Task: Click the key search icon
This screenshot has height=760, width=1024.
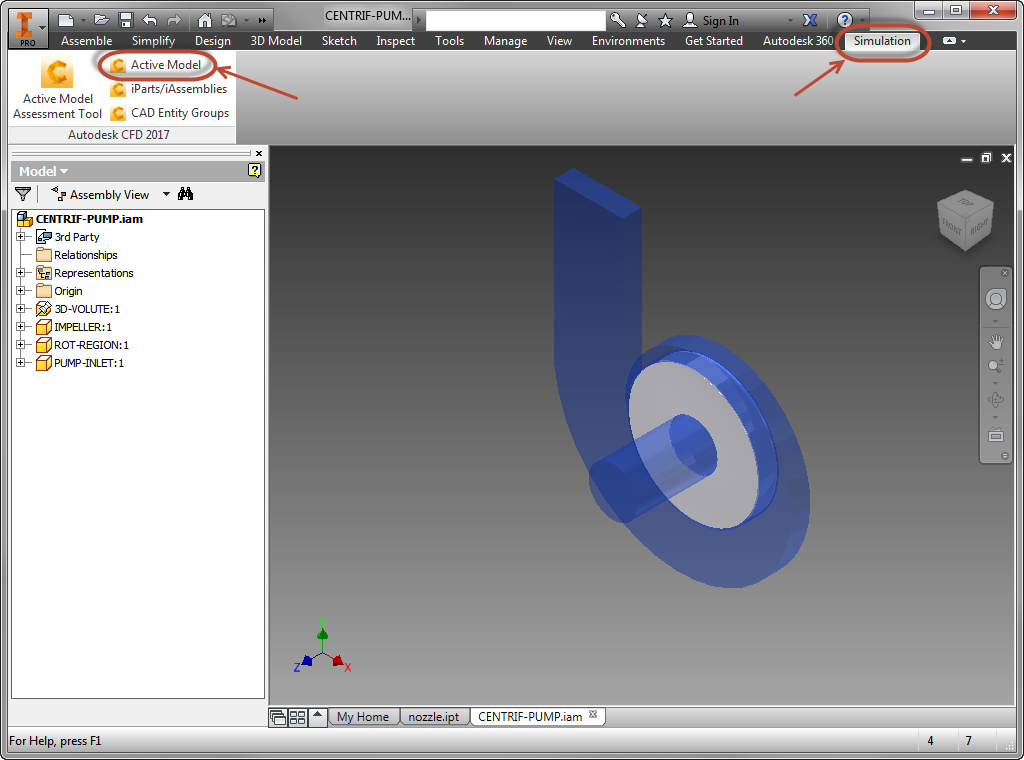Action: pyautogui.click(x=617, y=20)
